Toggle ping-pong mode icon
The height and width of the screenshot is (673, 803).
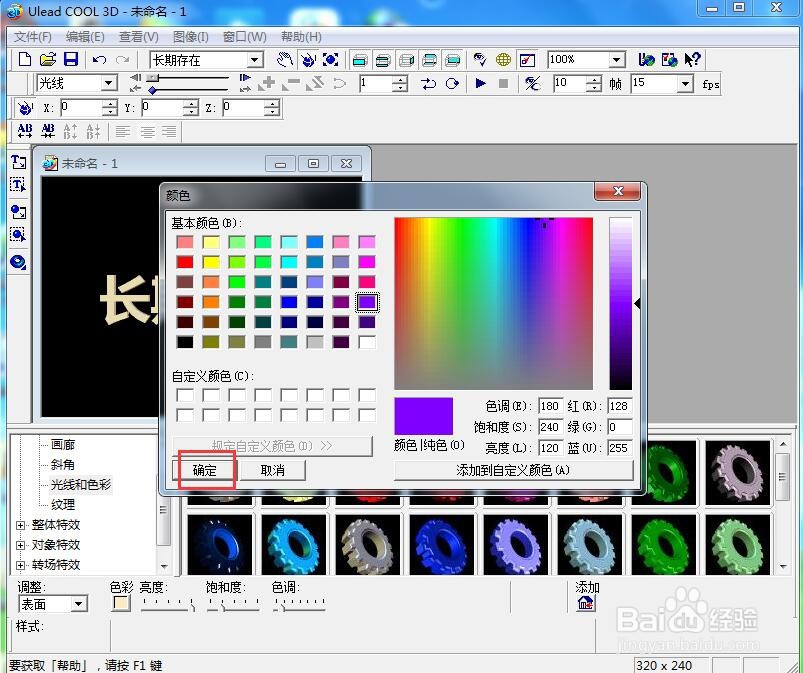(428, 83)
